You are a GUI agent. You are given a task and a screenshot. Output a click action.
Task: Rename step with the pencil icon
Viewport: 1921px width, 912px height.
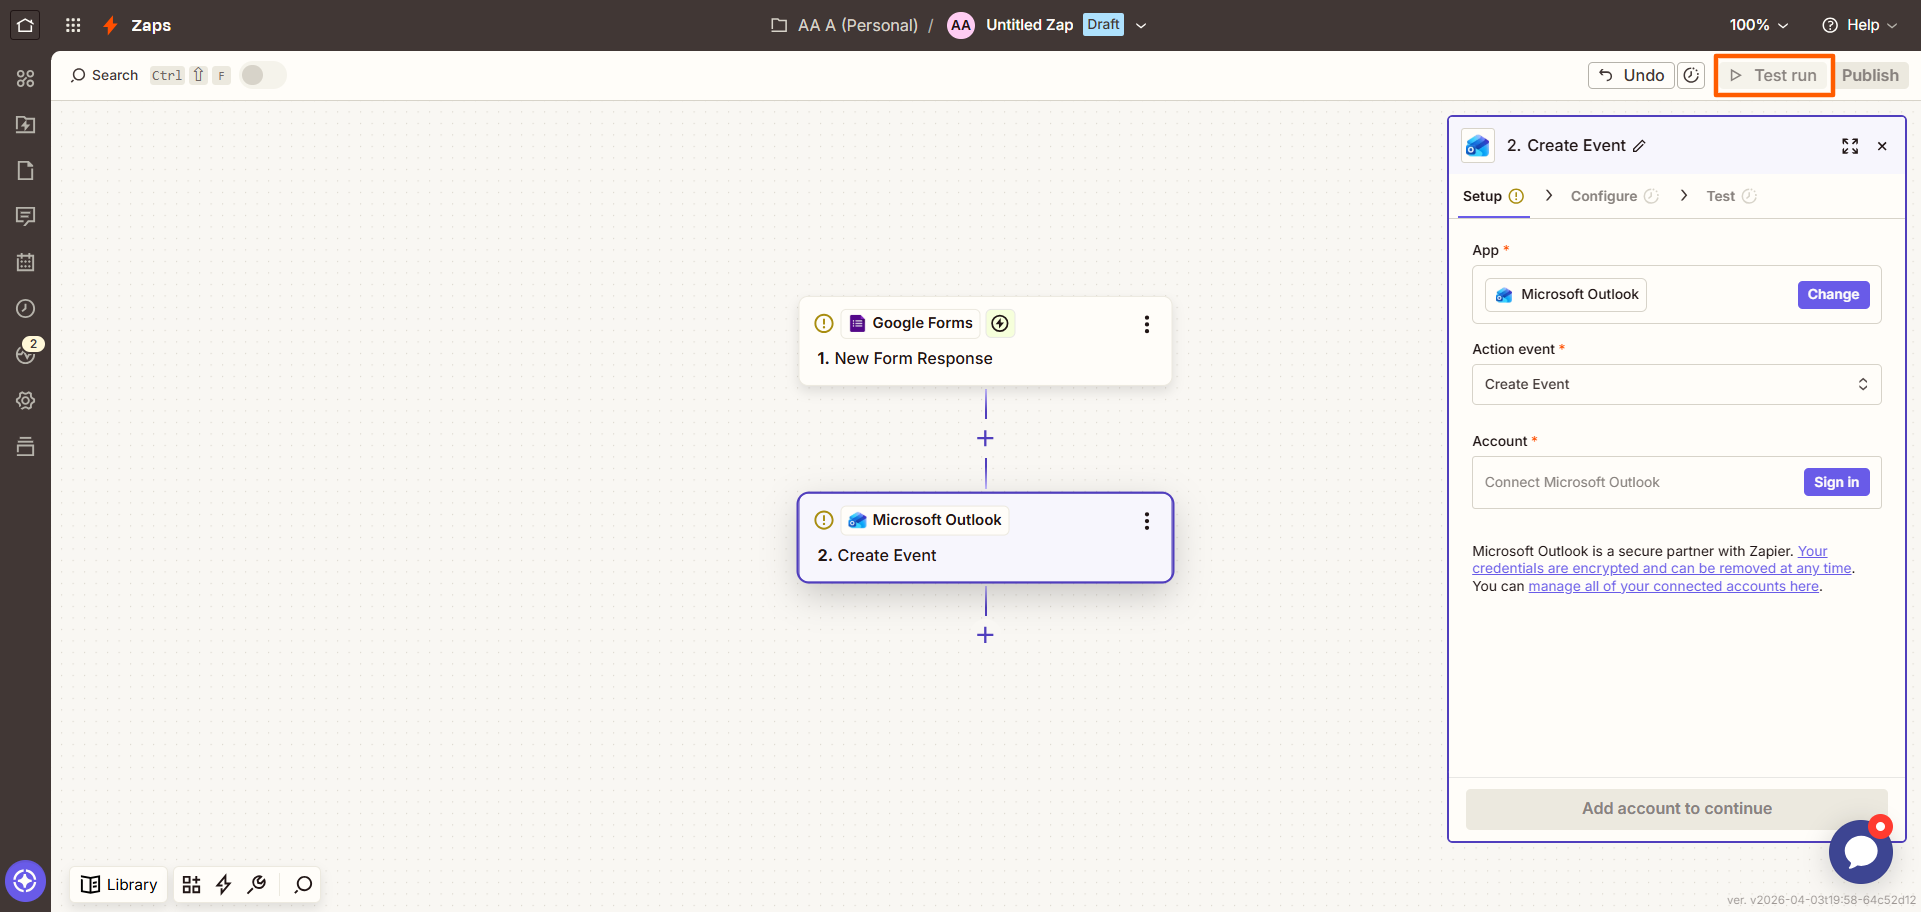tap(1639, 146)
